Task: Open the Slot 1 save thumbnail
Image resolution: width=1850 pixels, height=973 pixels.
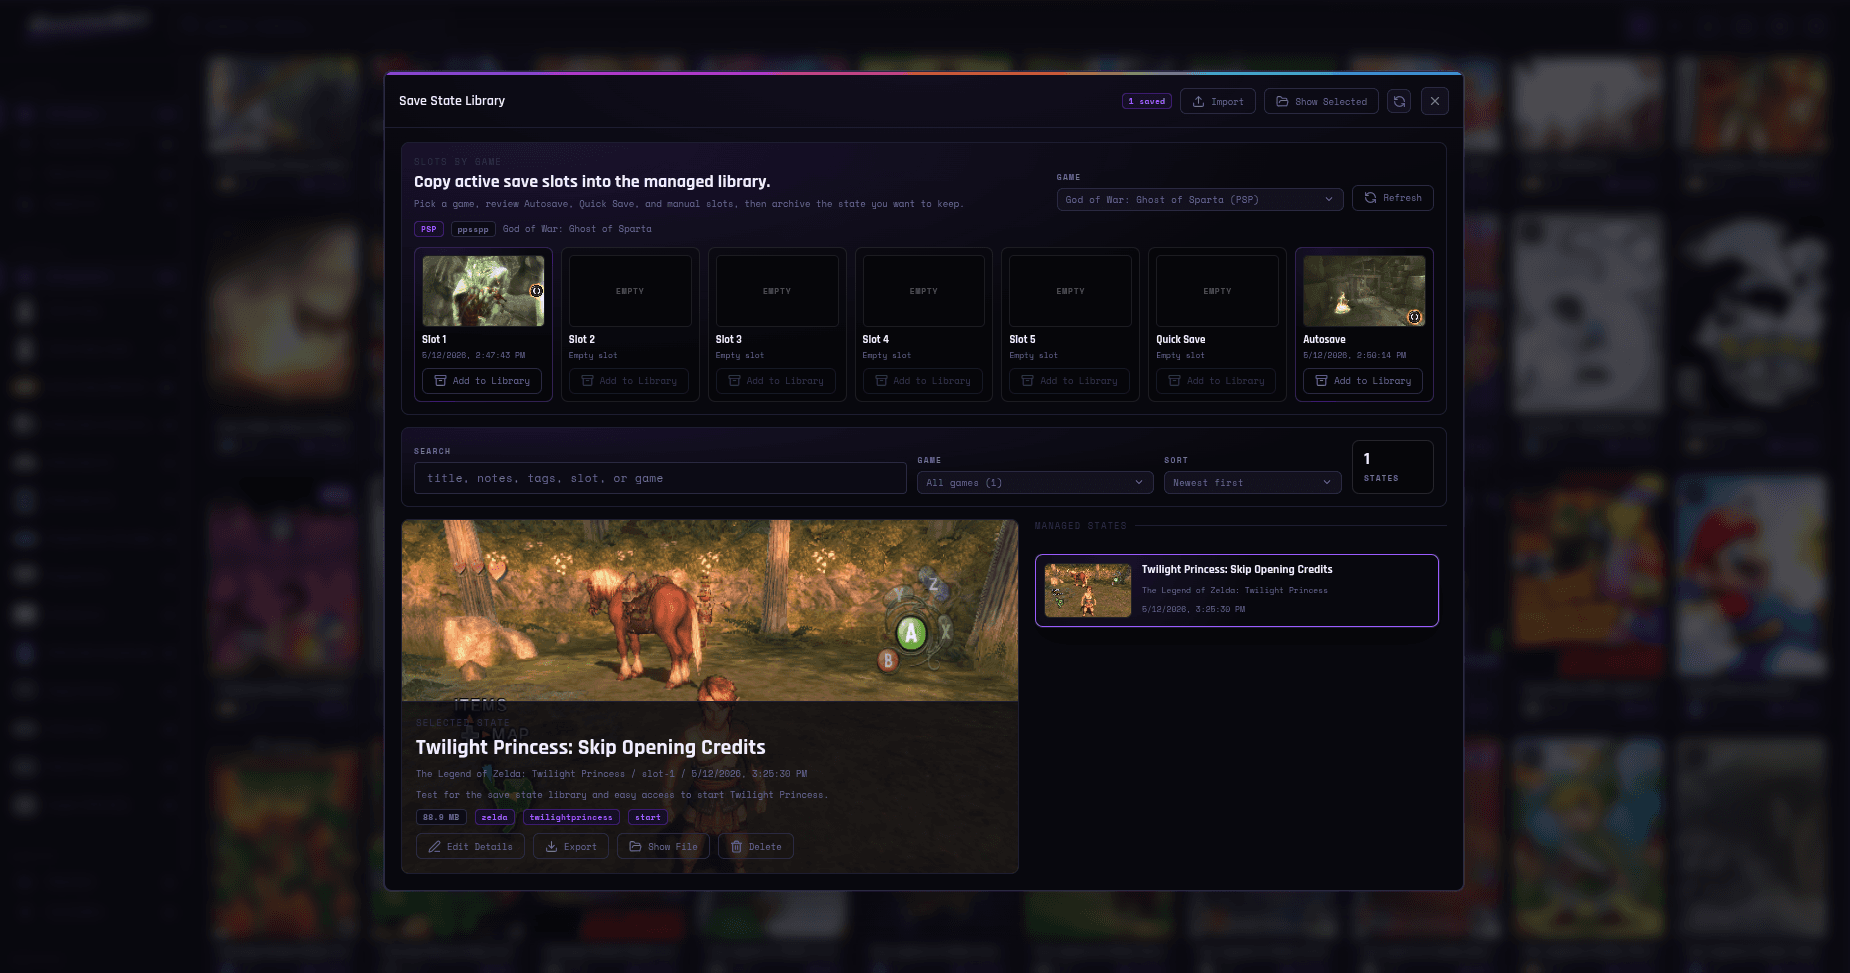Action: point(483,291)
